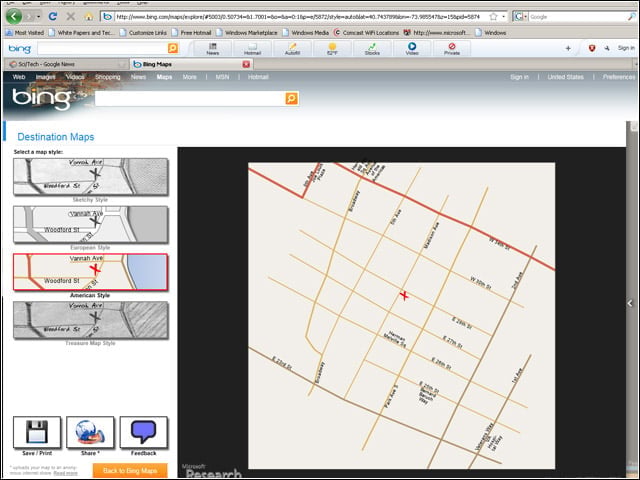
Task: Click the Share globe icon
Action: point(90,432)
